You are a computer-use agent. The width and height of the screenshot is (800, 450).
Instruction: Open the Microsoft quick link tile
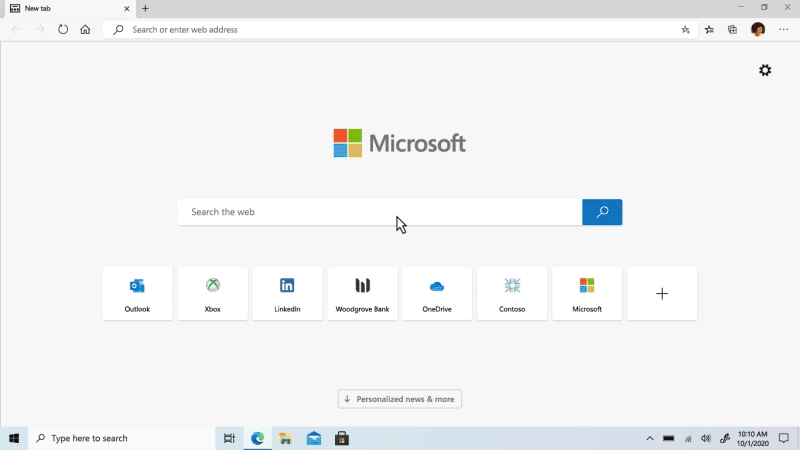pyautogui.click(x=587, y=294)
